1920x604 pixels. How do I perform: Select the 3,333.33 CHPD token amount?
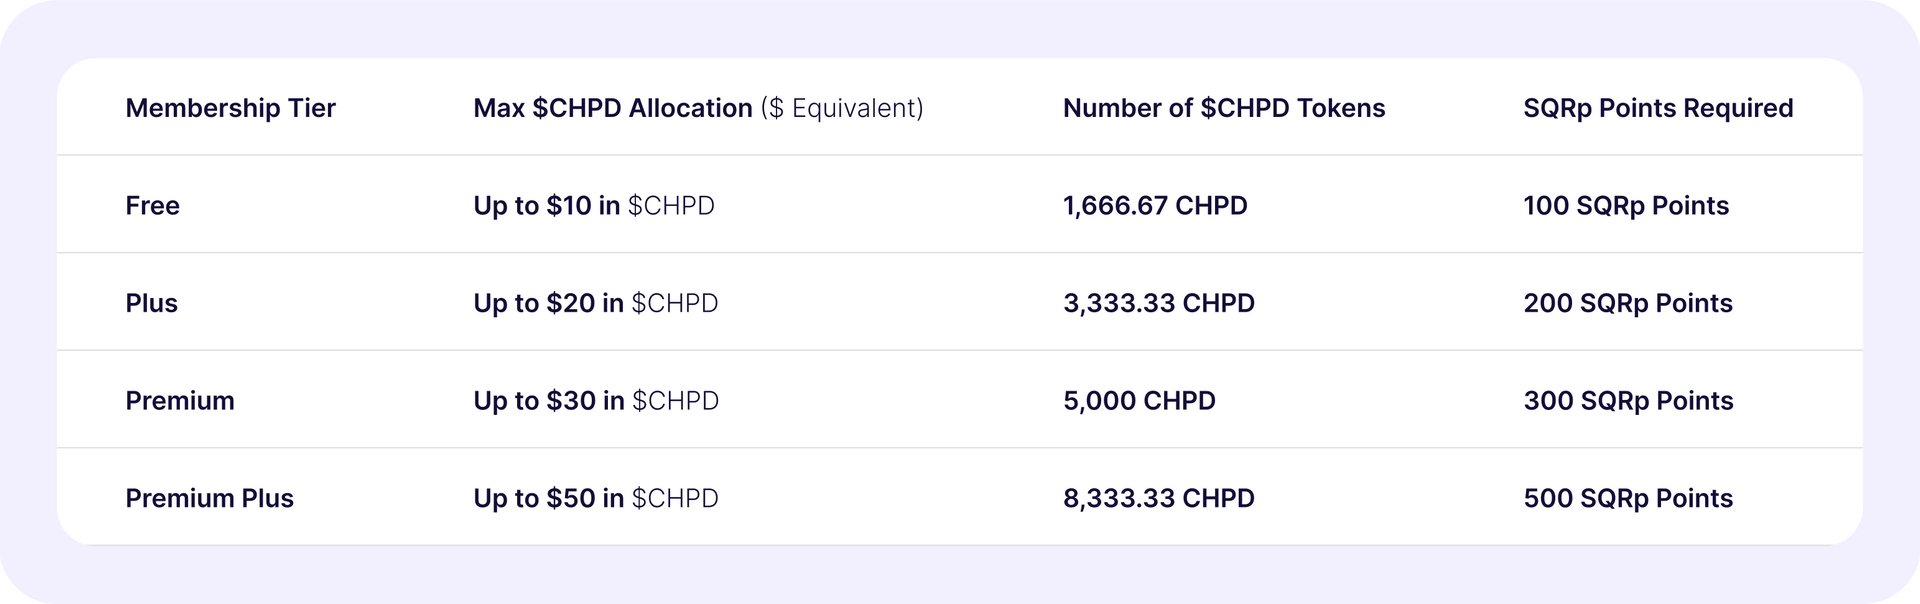click(x=1159, y=303)
